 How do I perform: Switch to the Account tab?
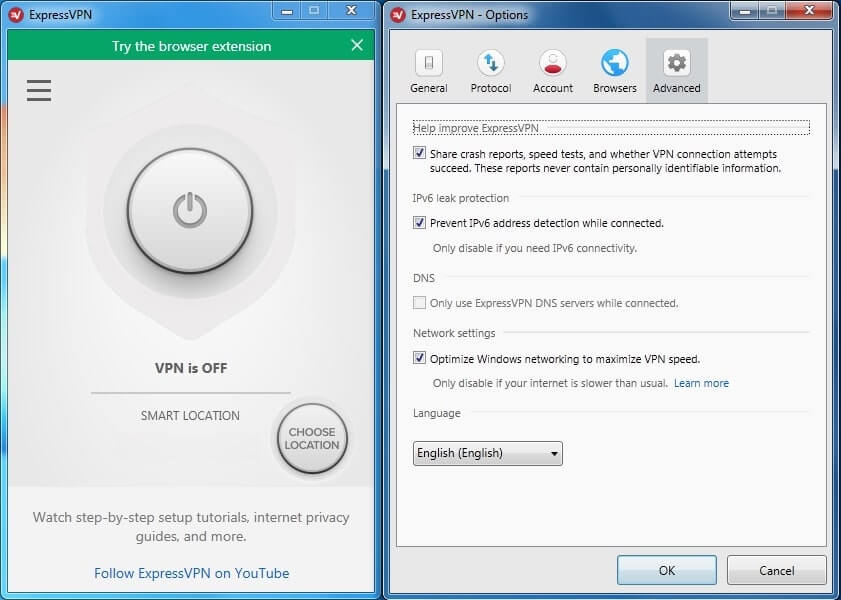coord(552,71)
